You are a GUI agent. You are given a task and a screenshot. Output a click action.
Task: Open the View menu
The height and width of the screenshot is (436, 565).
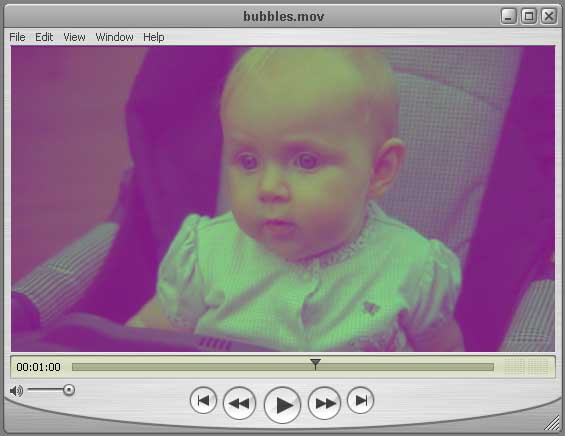pyautogui.click(x=74, y=37)
